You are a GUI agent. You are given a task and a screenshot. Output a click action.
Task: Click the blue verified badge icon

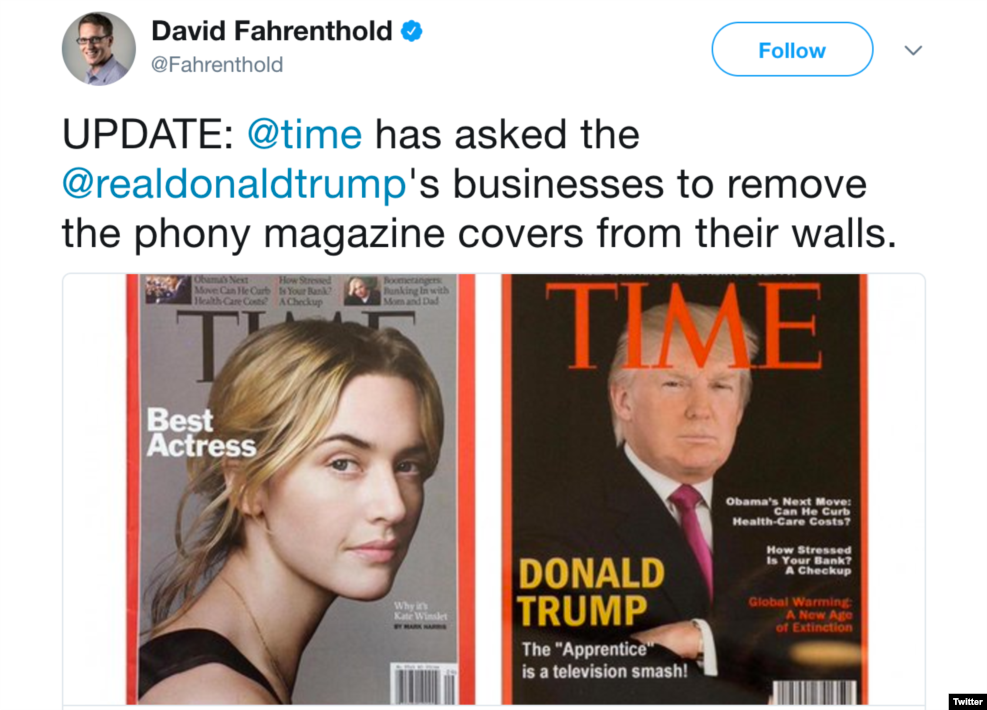coord(412,31)
